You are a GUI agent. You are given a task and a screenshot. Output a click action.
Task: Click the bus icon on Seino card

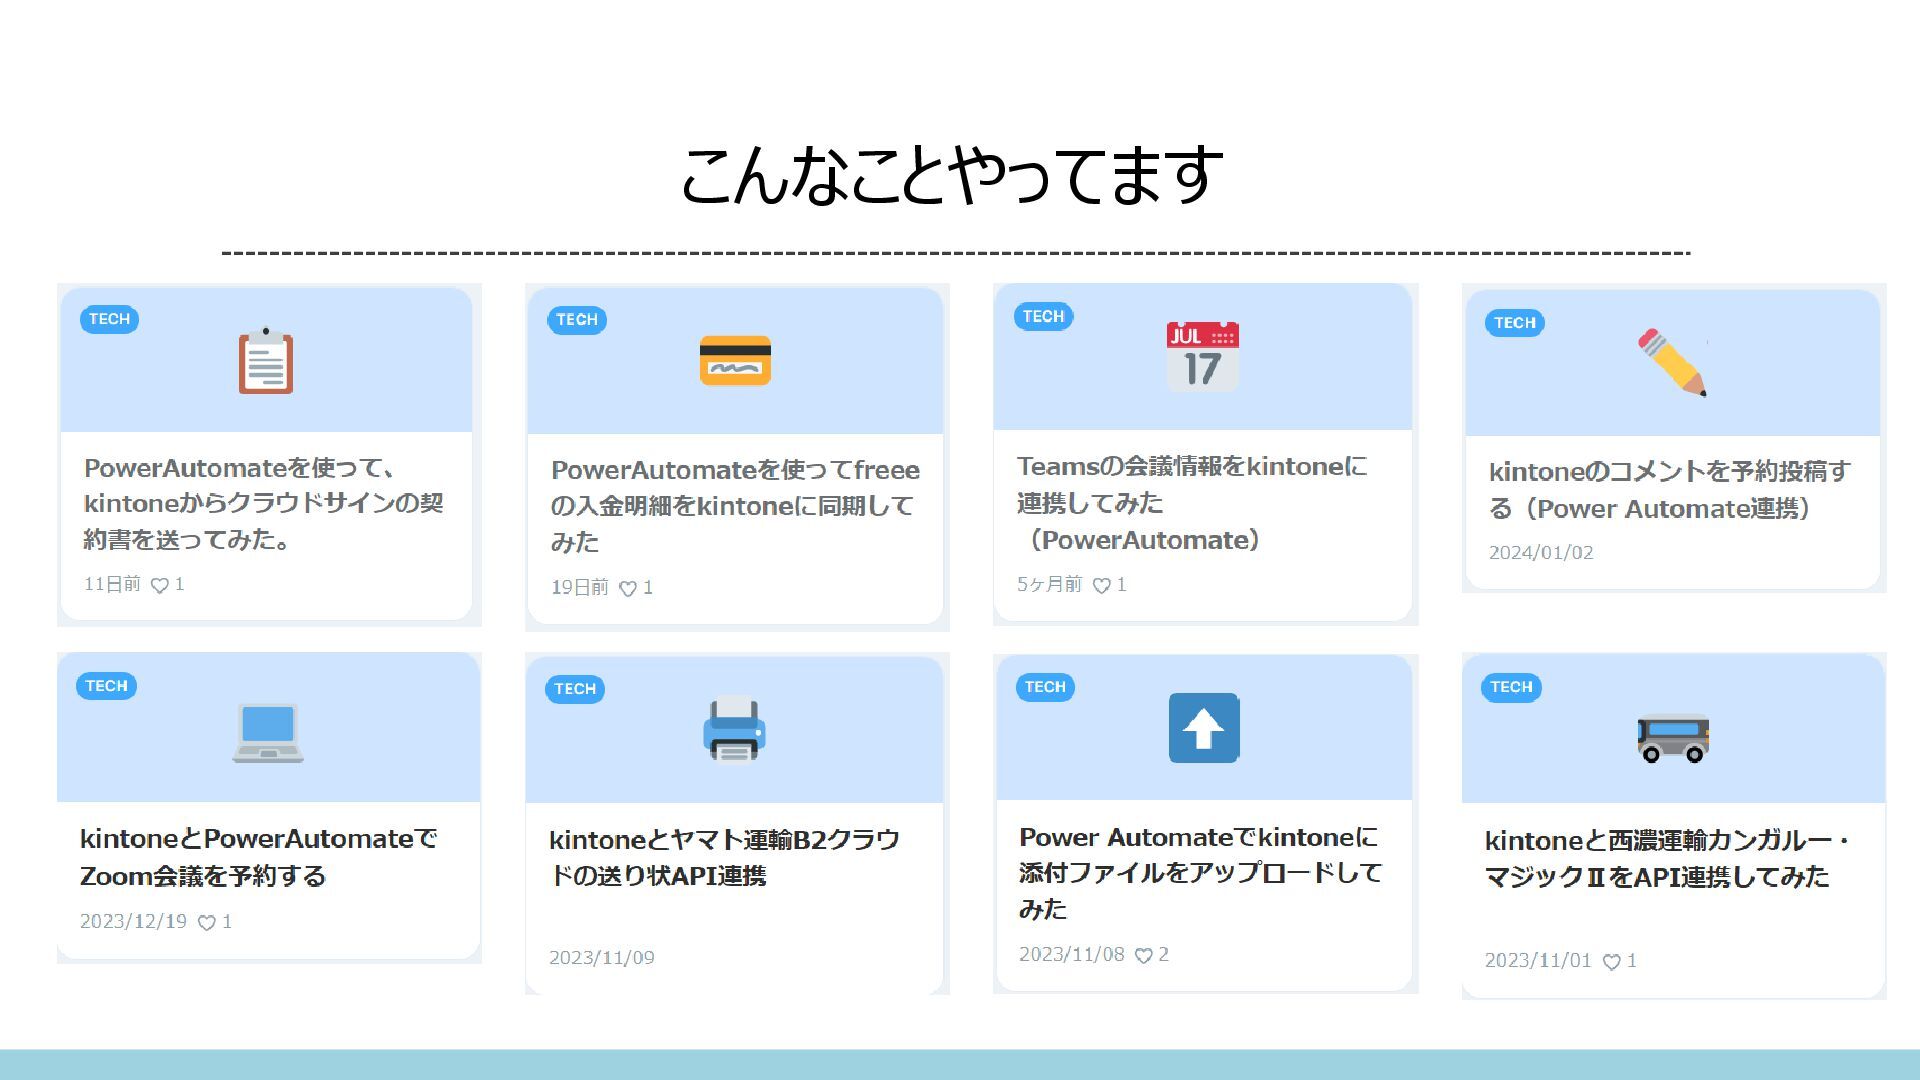(1673, 739)
